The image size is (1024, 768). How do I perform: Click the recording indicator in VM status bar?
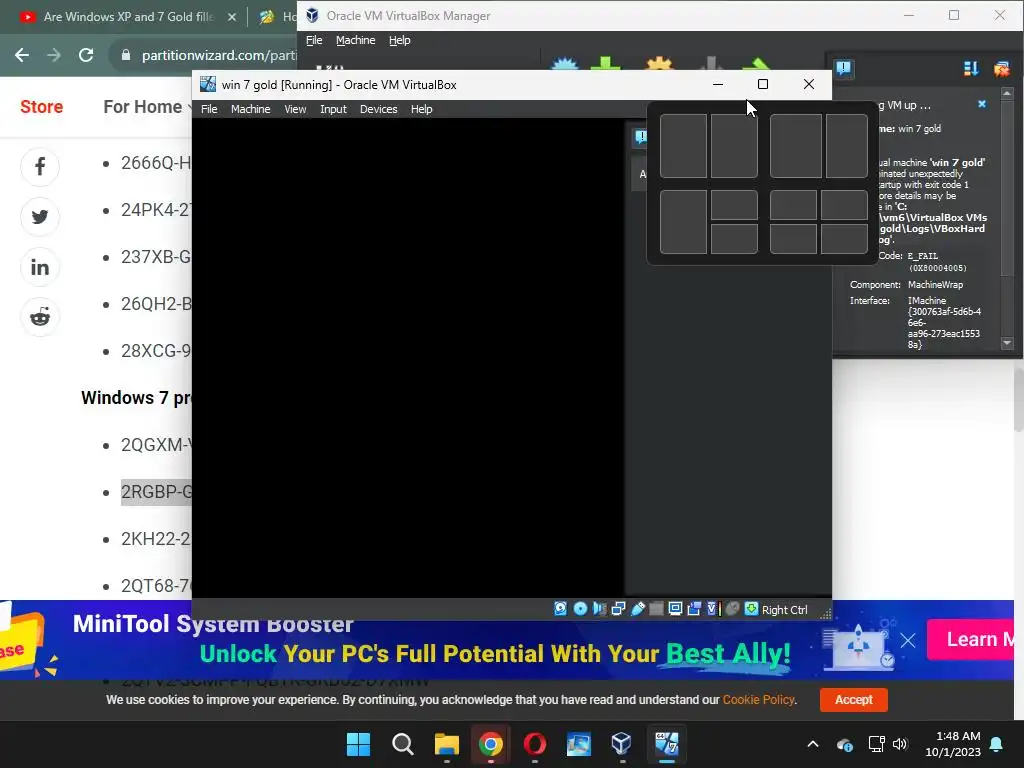pos(694,609)
